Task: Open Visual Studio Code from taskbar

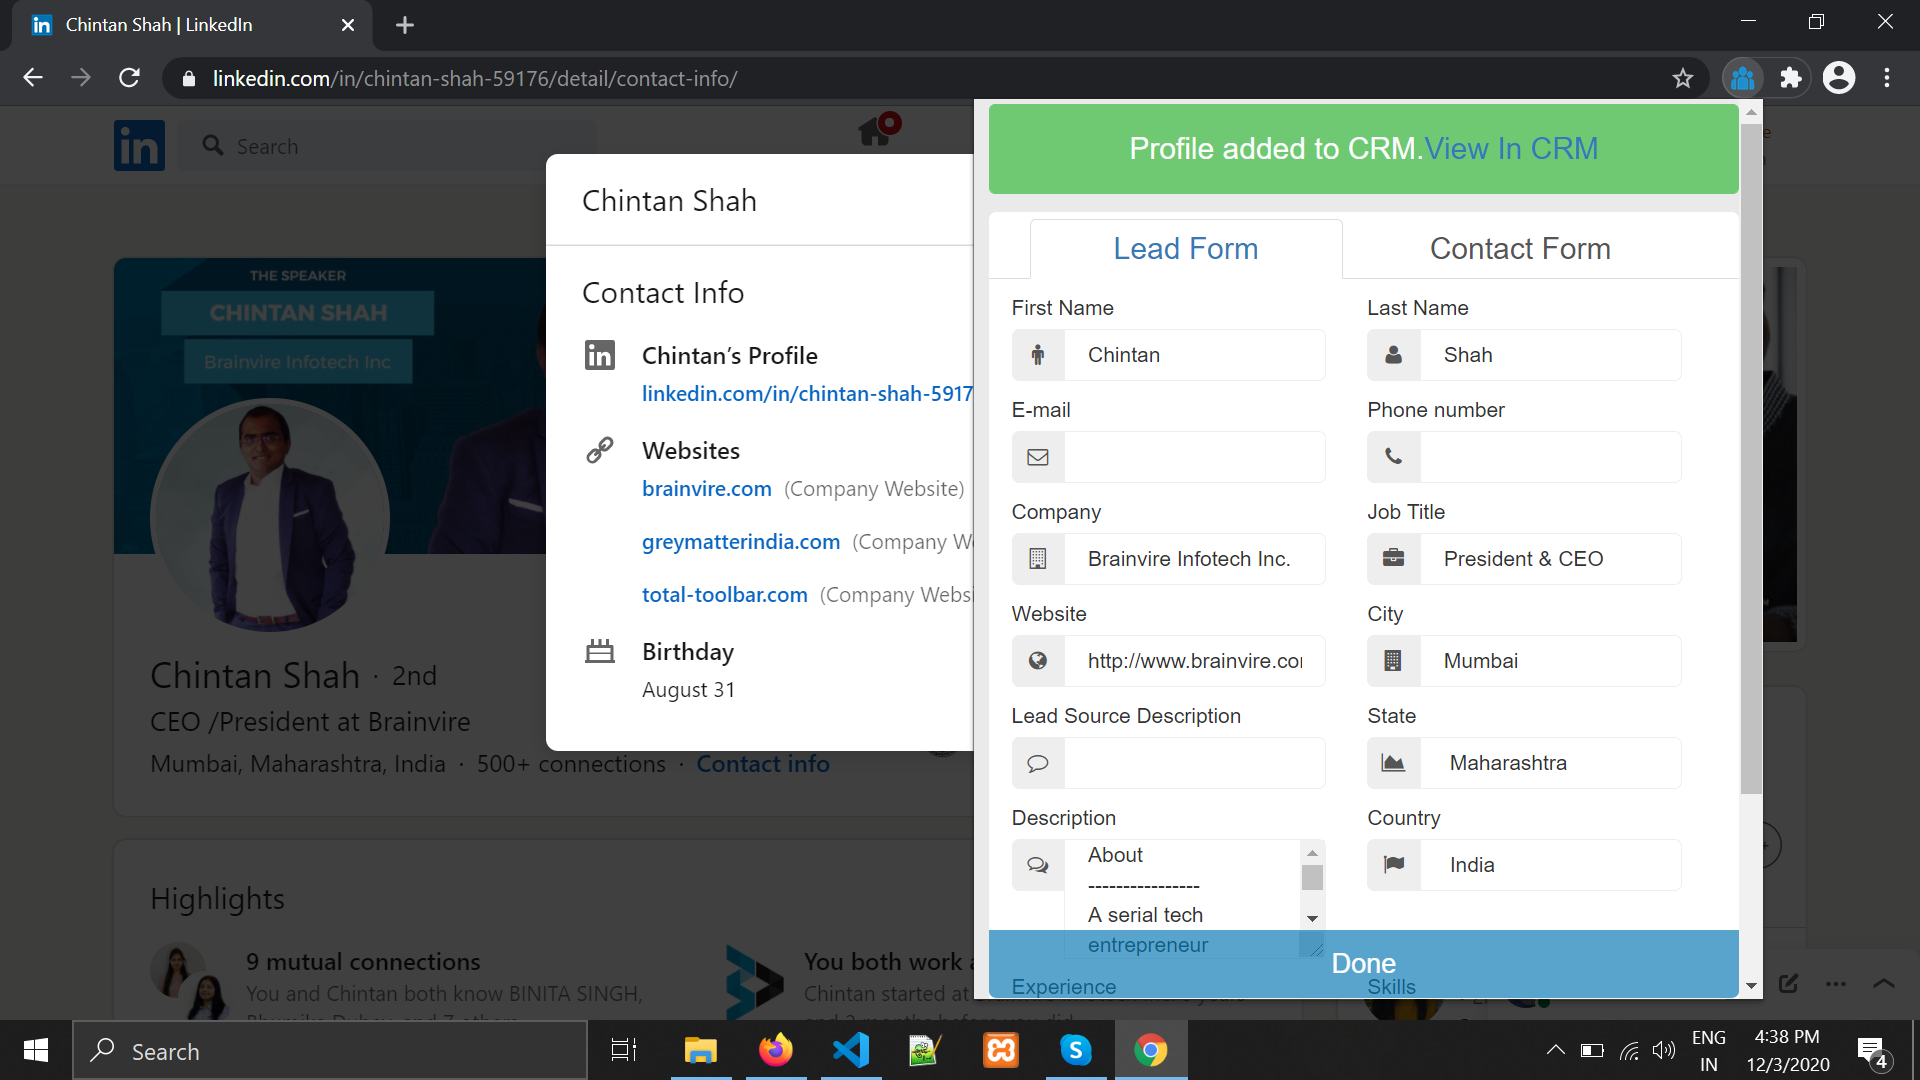Action: click(851, 1050)
